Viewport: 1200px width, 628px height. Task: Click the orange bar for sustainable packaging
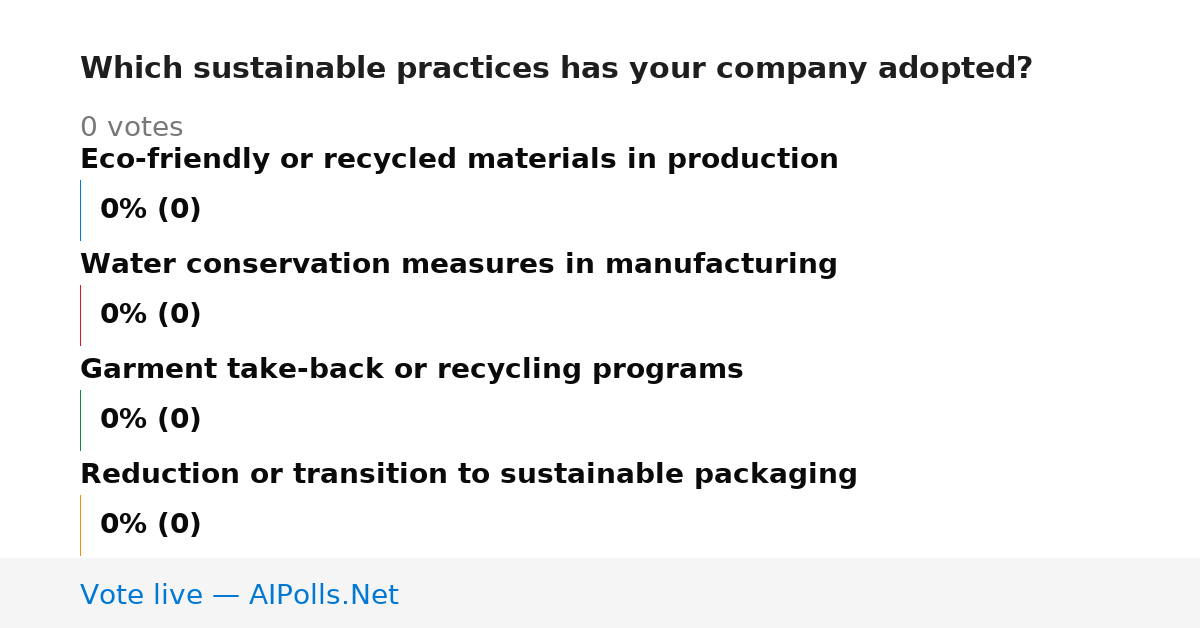click(x=80, y=525)
